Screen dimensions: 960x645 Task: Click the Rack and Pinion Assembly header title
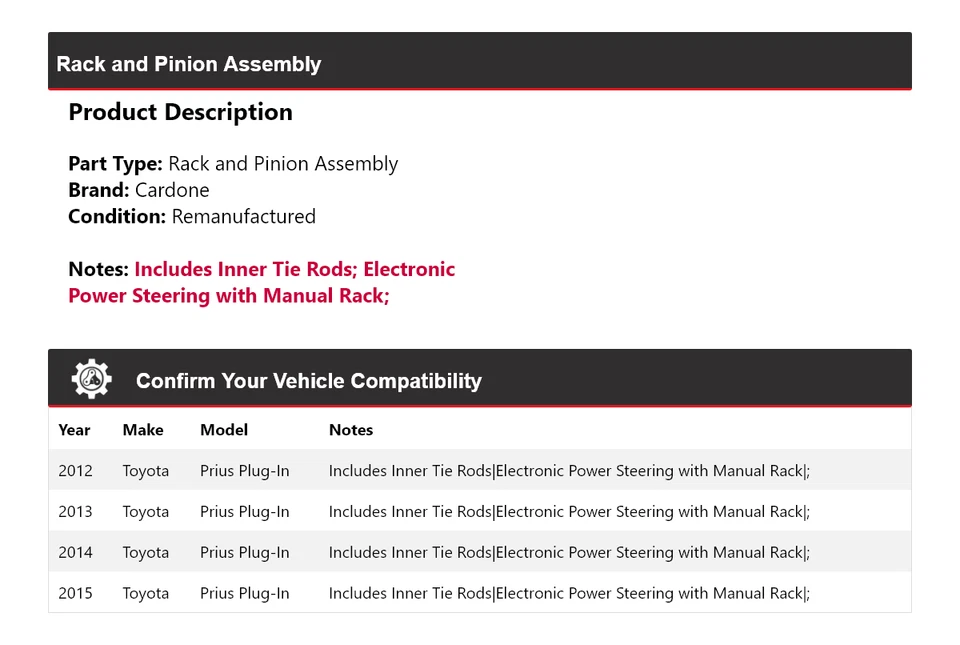[189, 64]
